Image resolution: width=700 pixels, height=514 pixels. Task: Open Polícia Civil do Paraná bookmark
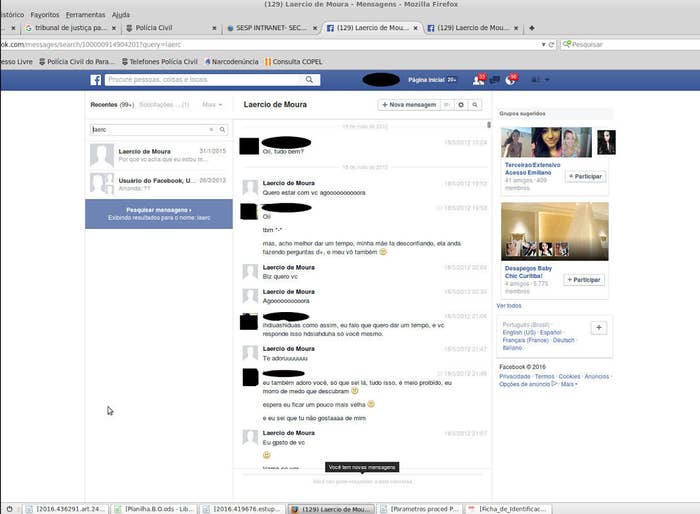[x=76, y=62]
